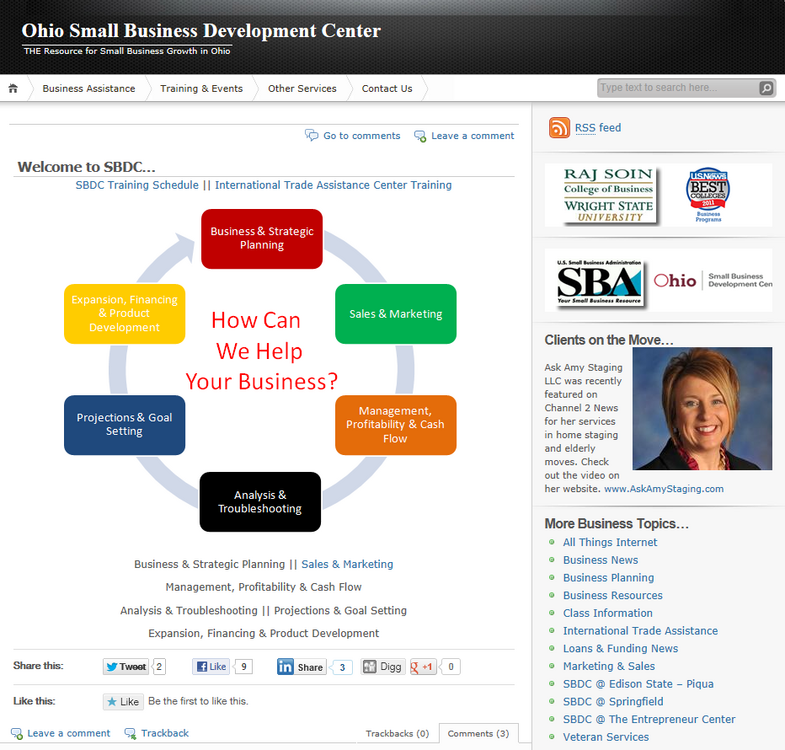Open SBDC @ The Entrepreneur Center link

point(649,719)
